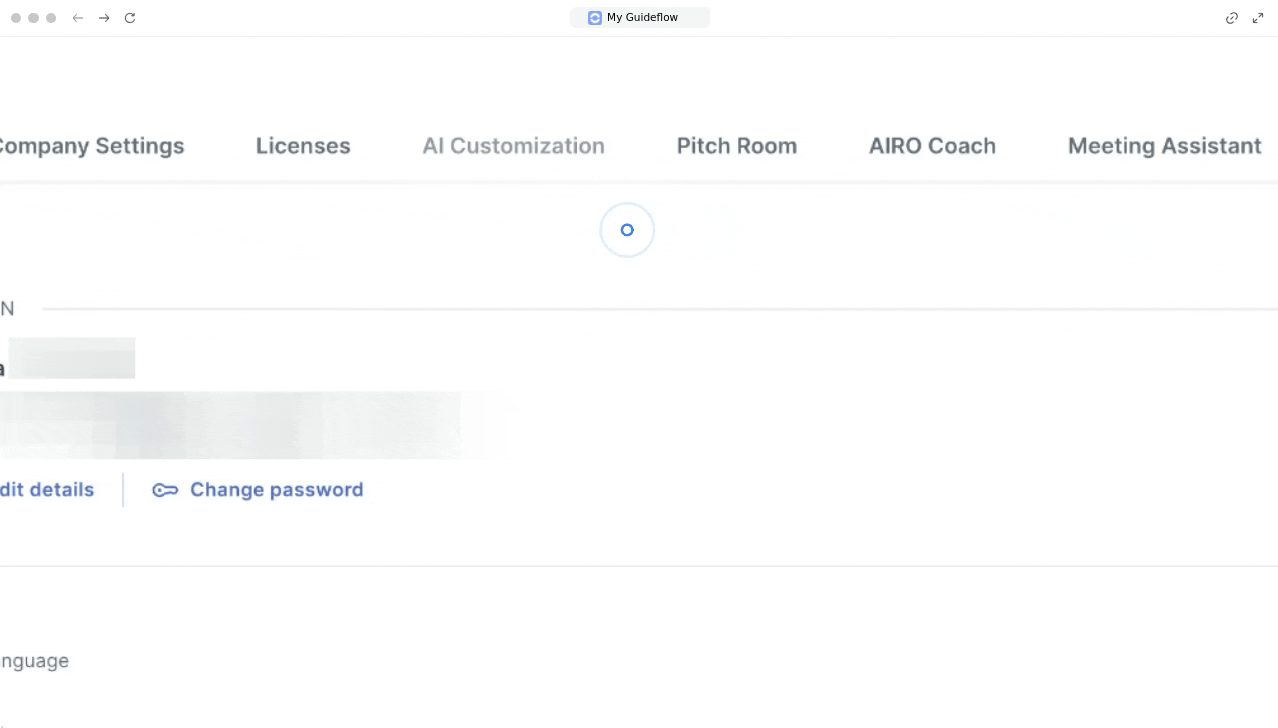The image size is (1278, 728).
Task: Reload the page with the refresh icon
Action: [130, 18]
